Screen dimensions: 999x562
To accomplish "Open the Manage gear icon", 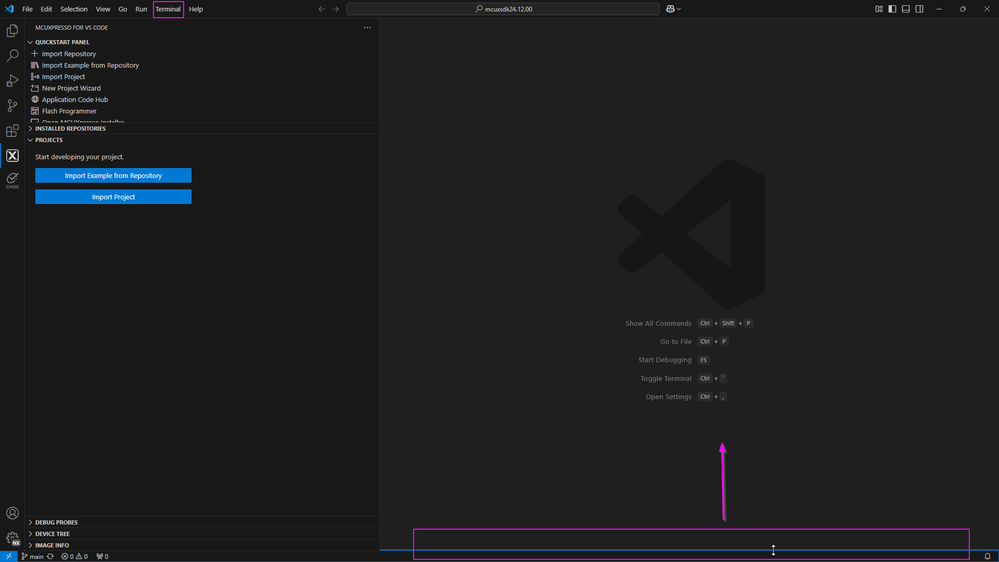I will point(12,538).
